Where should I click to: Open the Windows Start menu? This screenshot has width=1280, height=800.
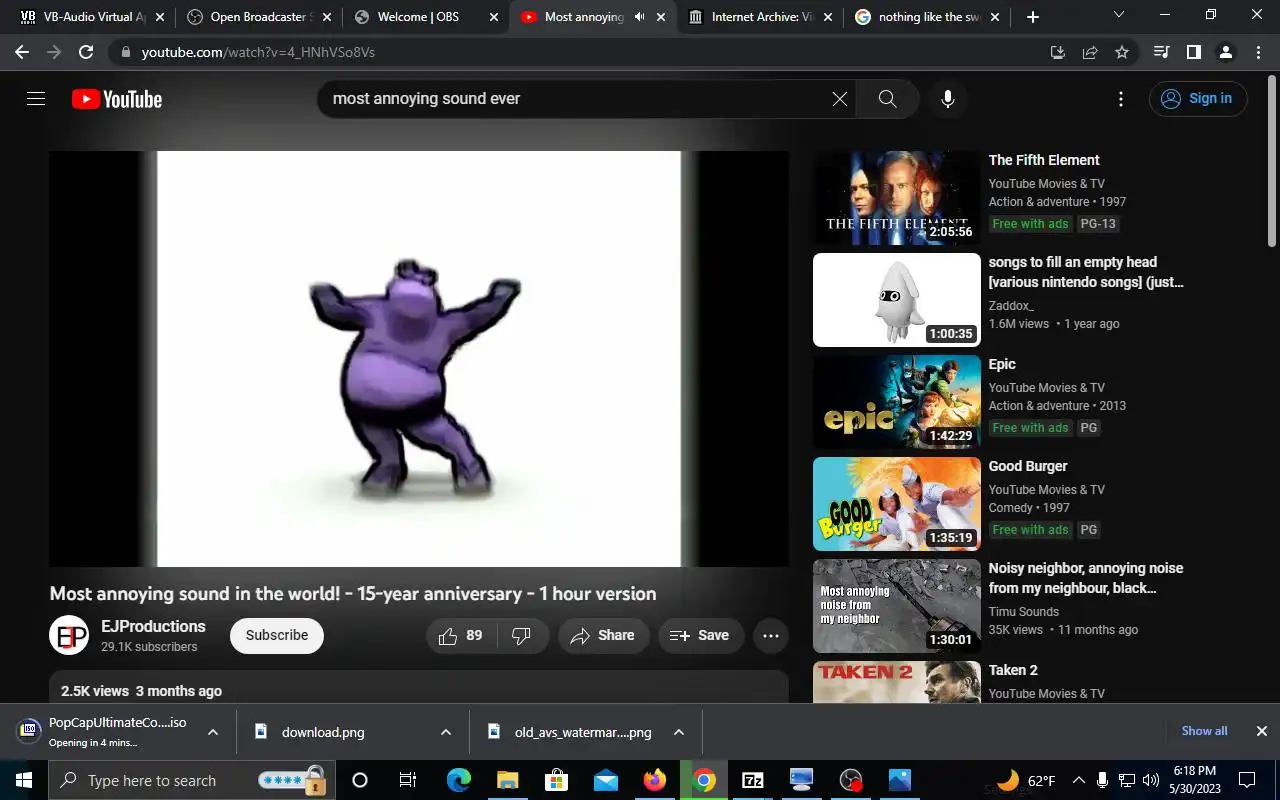(22, 780)
